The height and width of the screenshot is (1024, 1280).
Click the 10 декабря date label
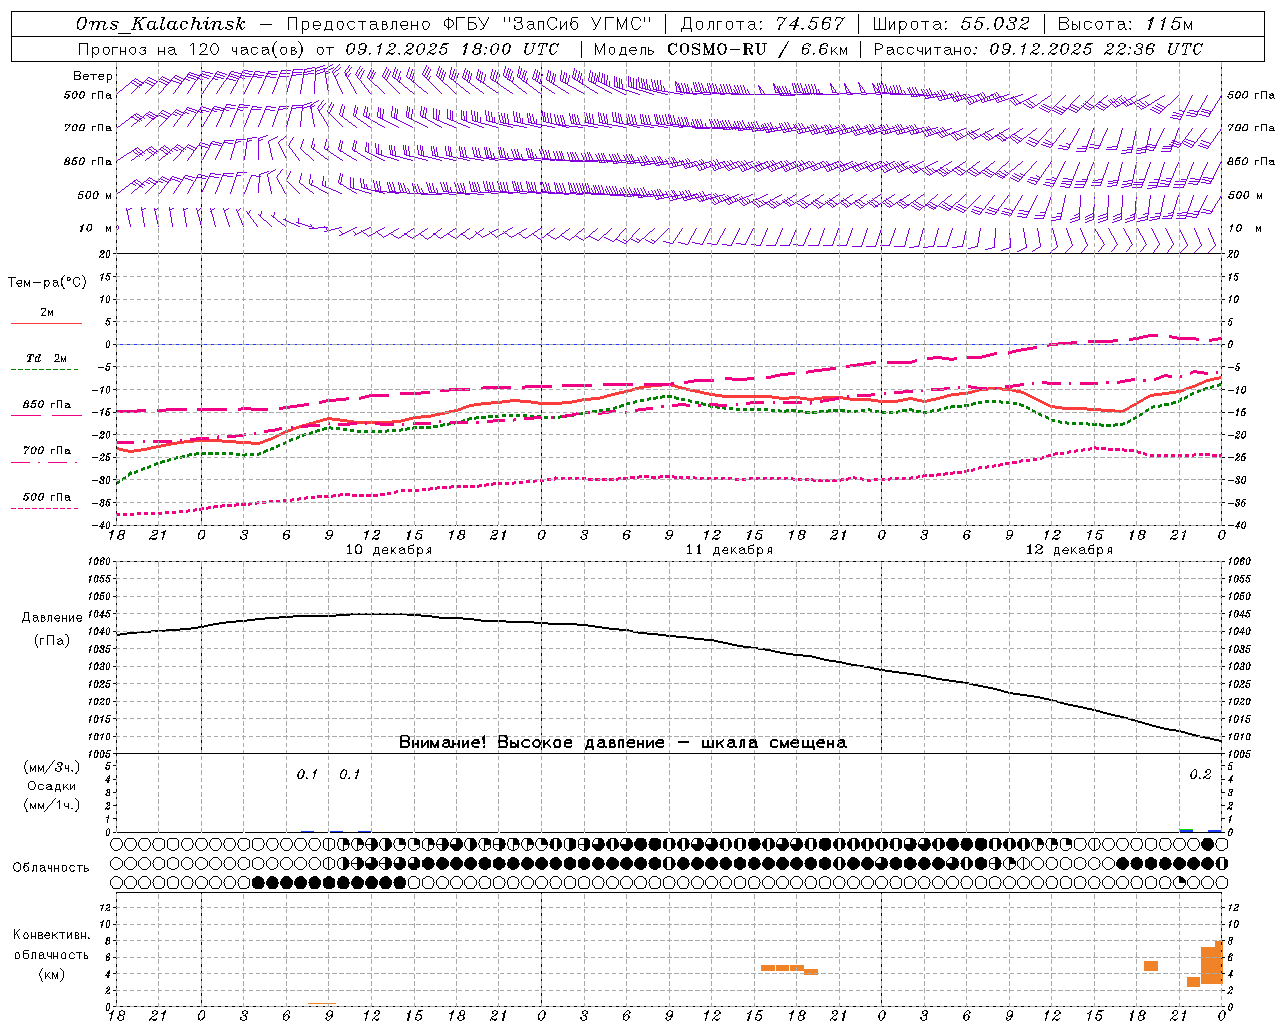point(389,550)
